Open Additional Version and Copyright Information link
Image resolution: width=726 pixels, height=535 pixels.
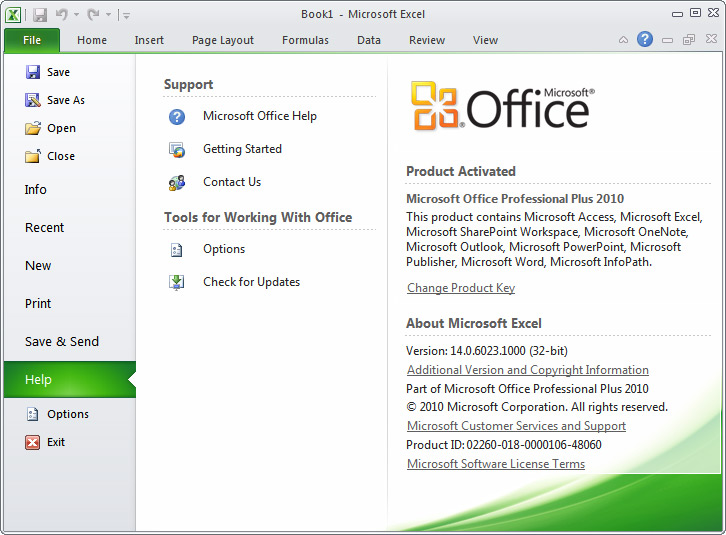coord(527,370)
